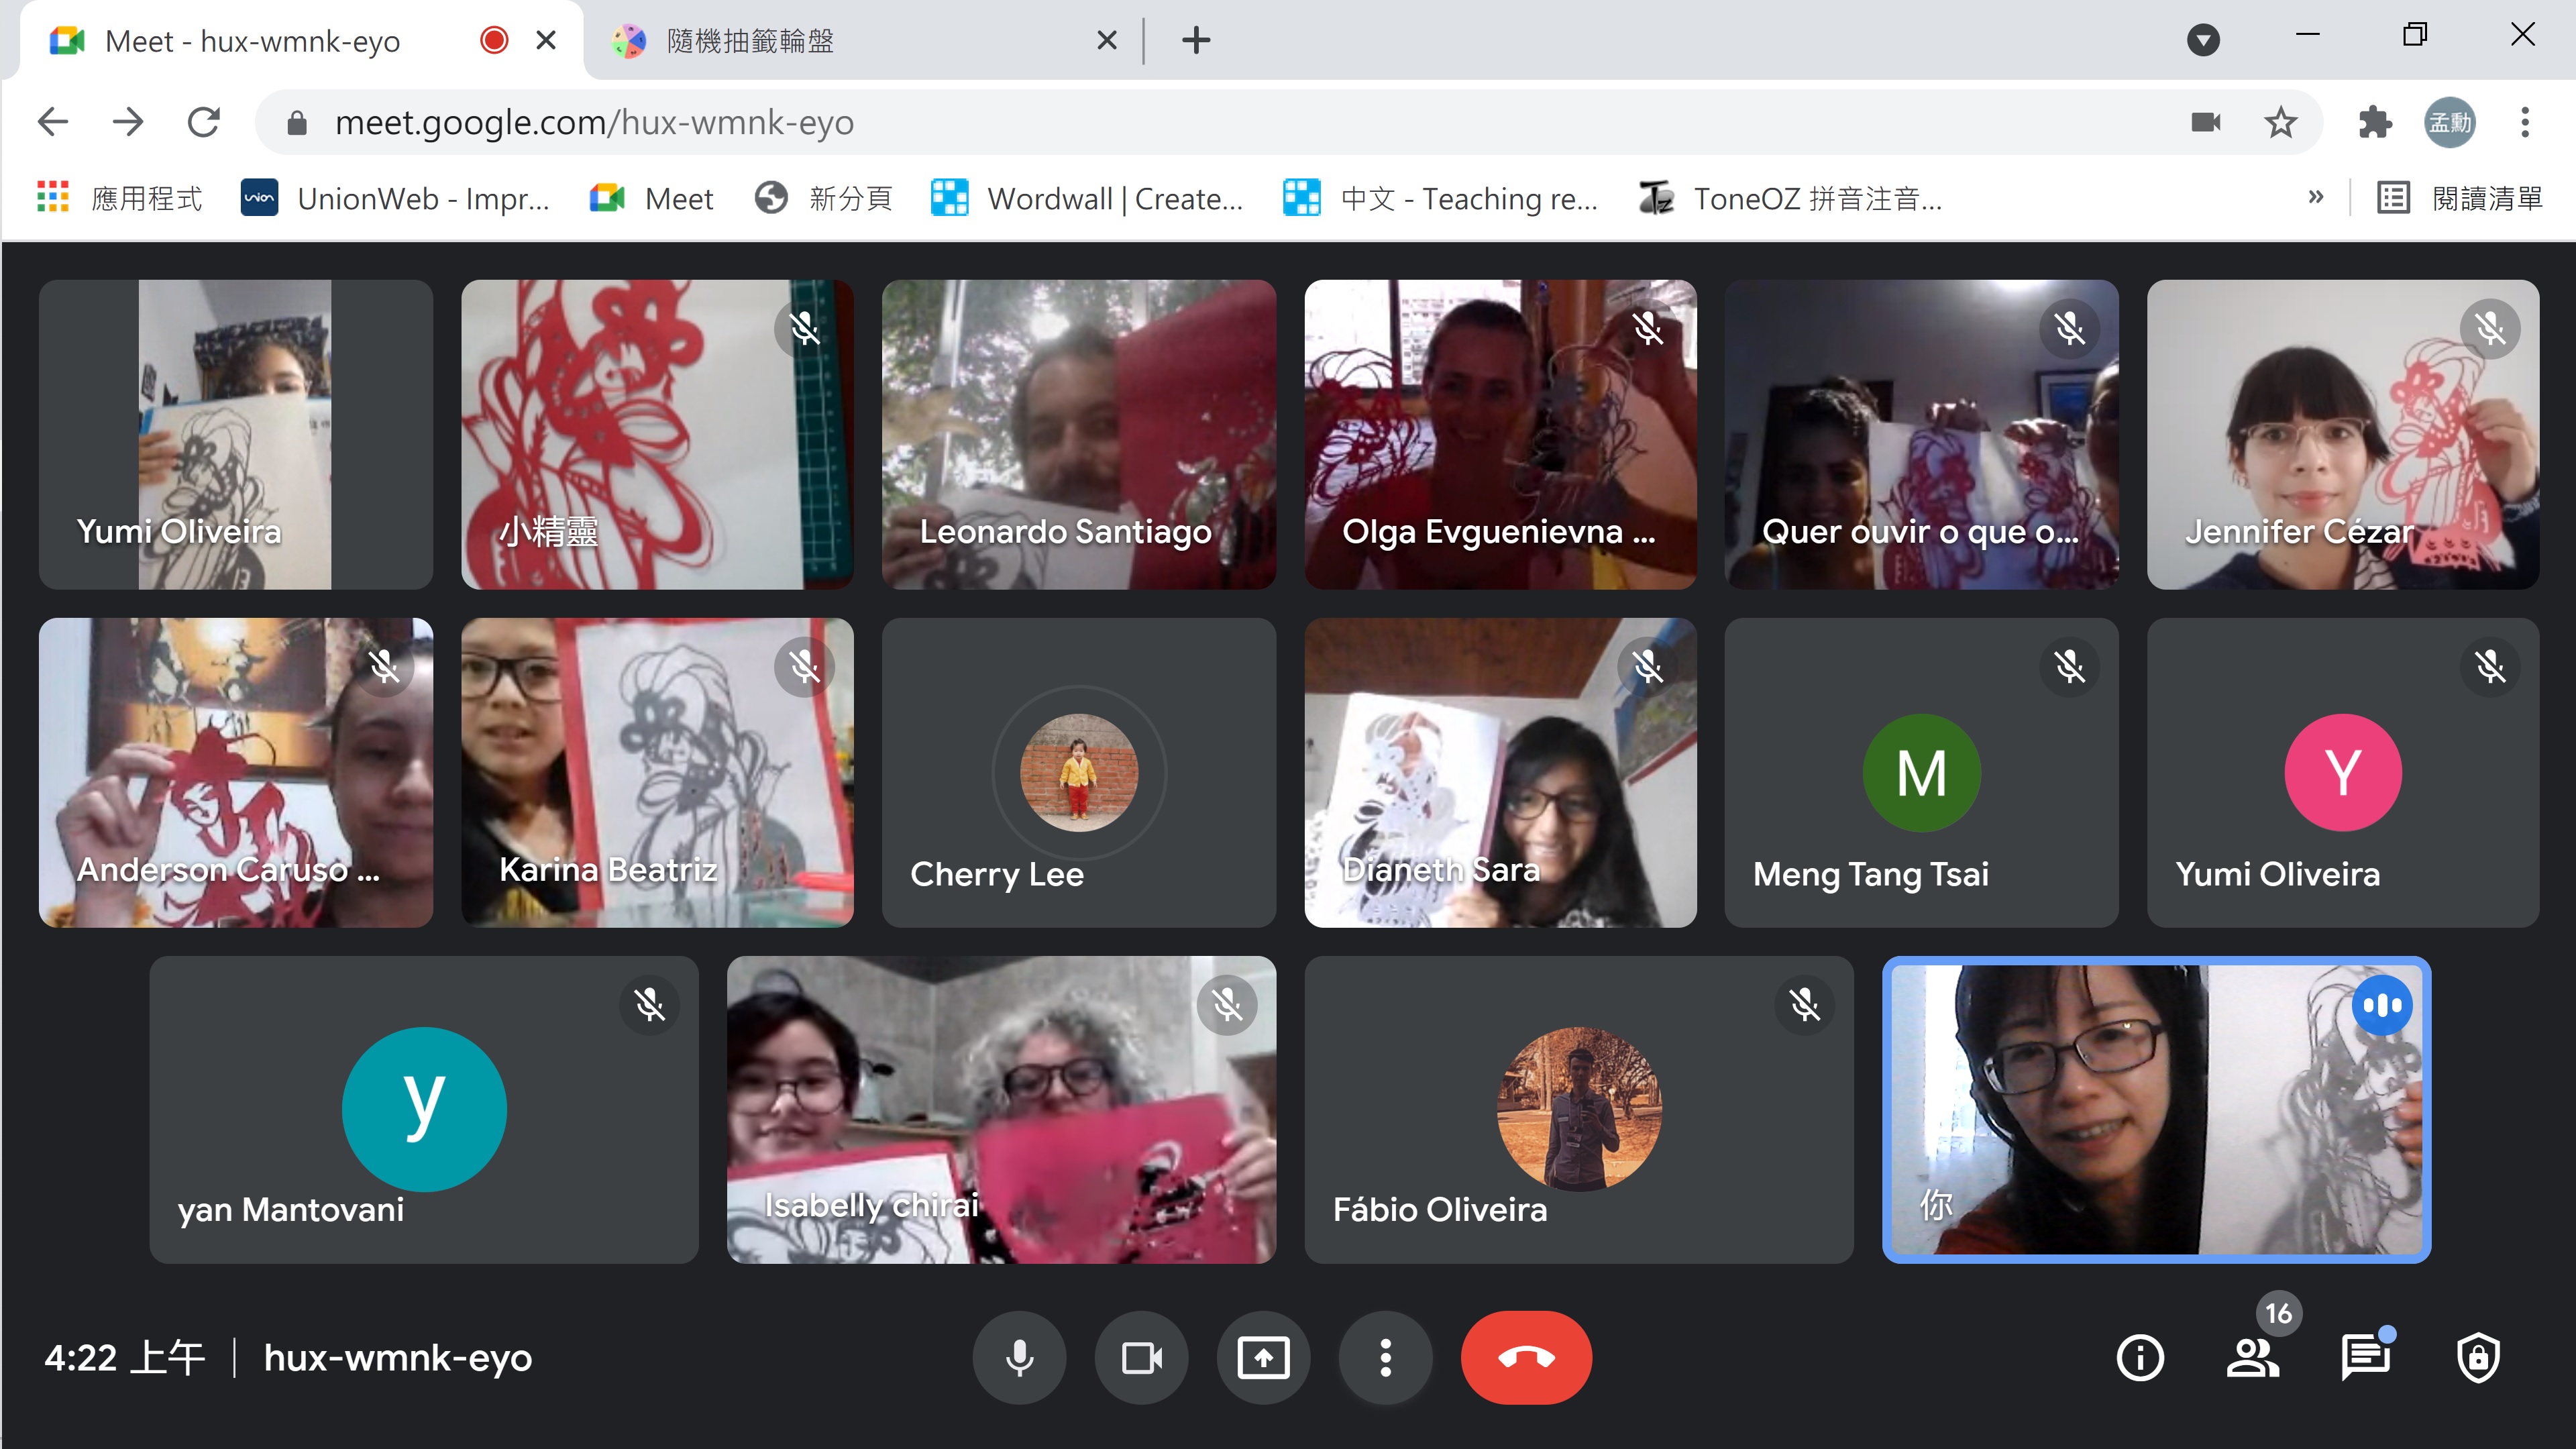This screenshot has width=2576, height=1449.
Task: Open the chat messages panel
Action: pyautogui.click(x=2365, y=1357)
